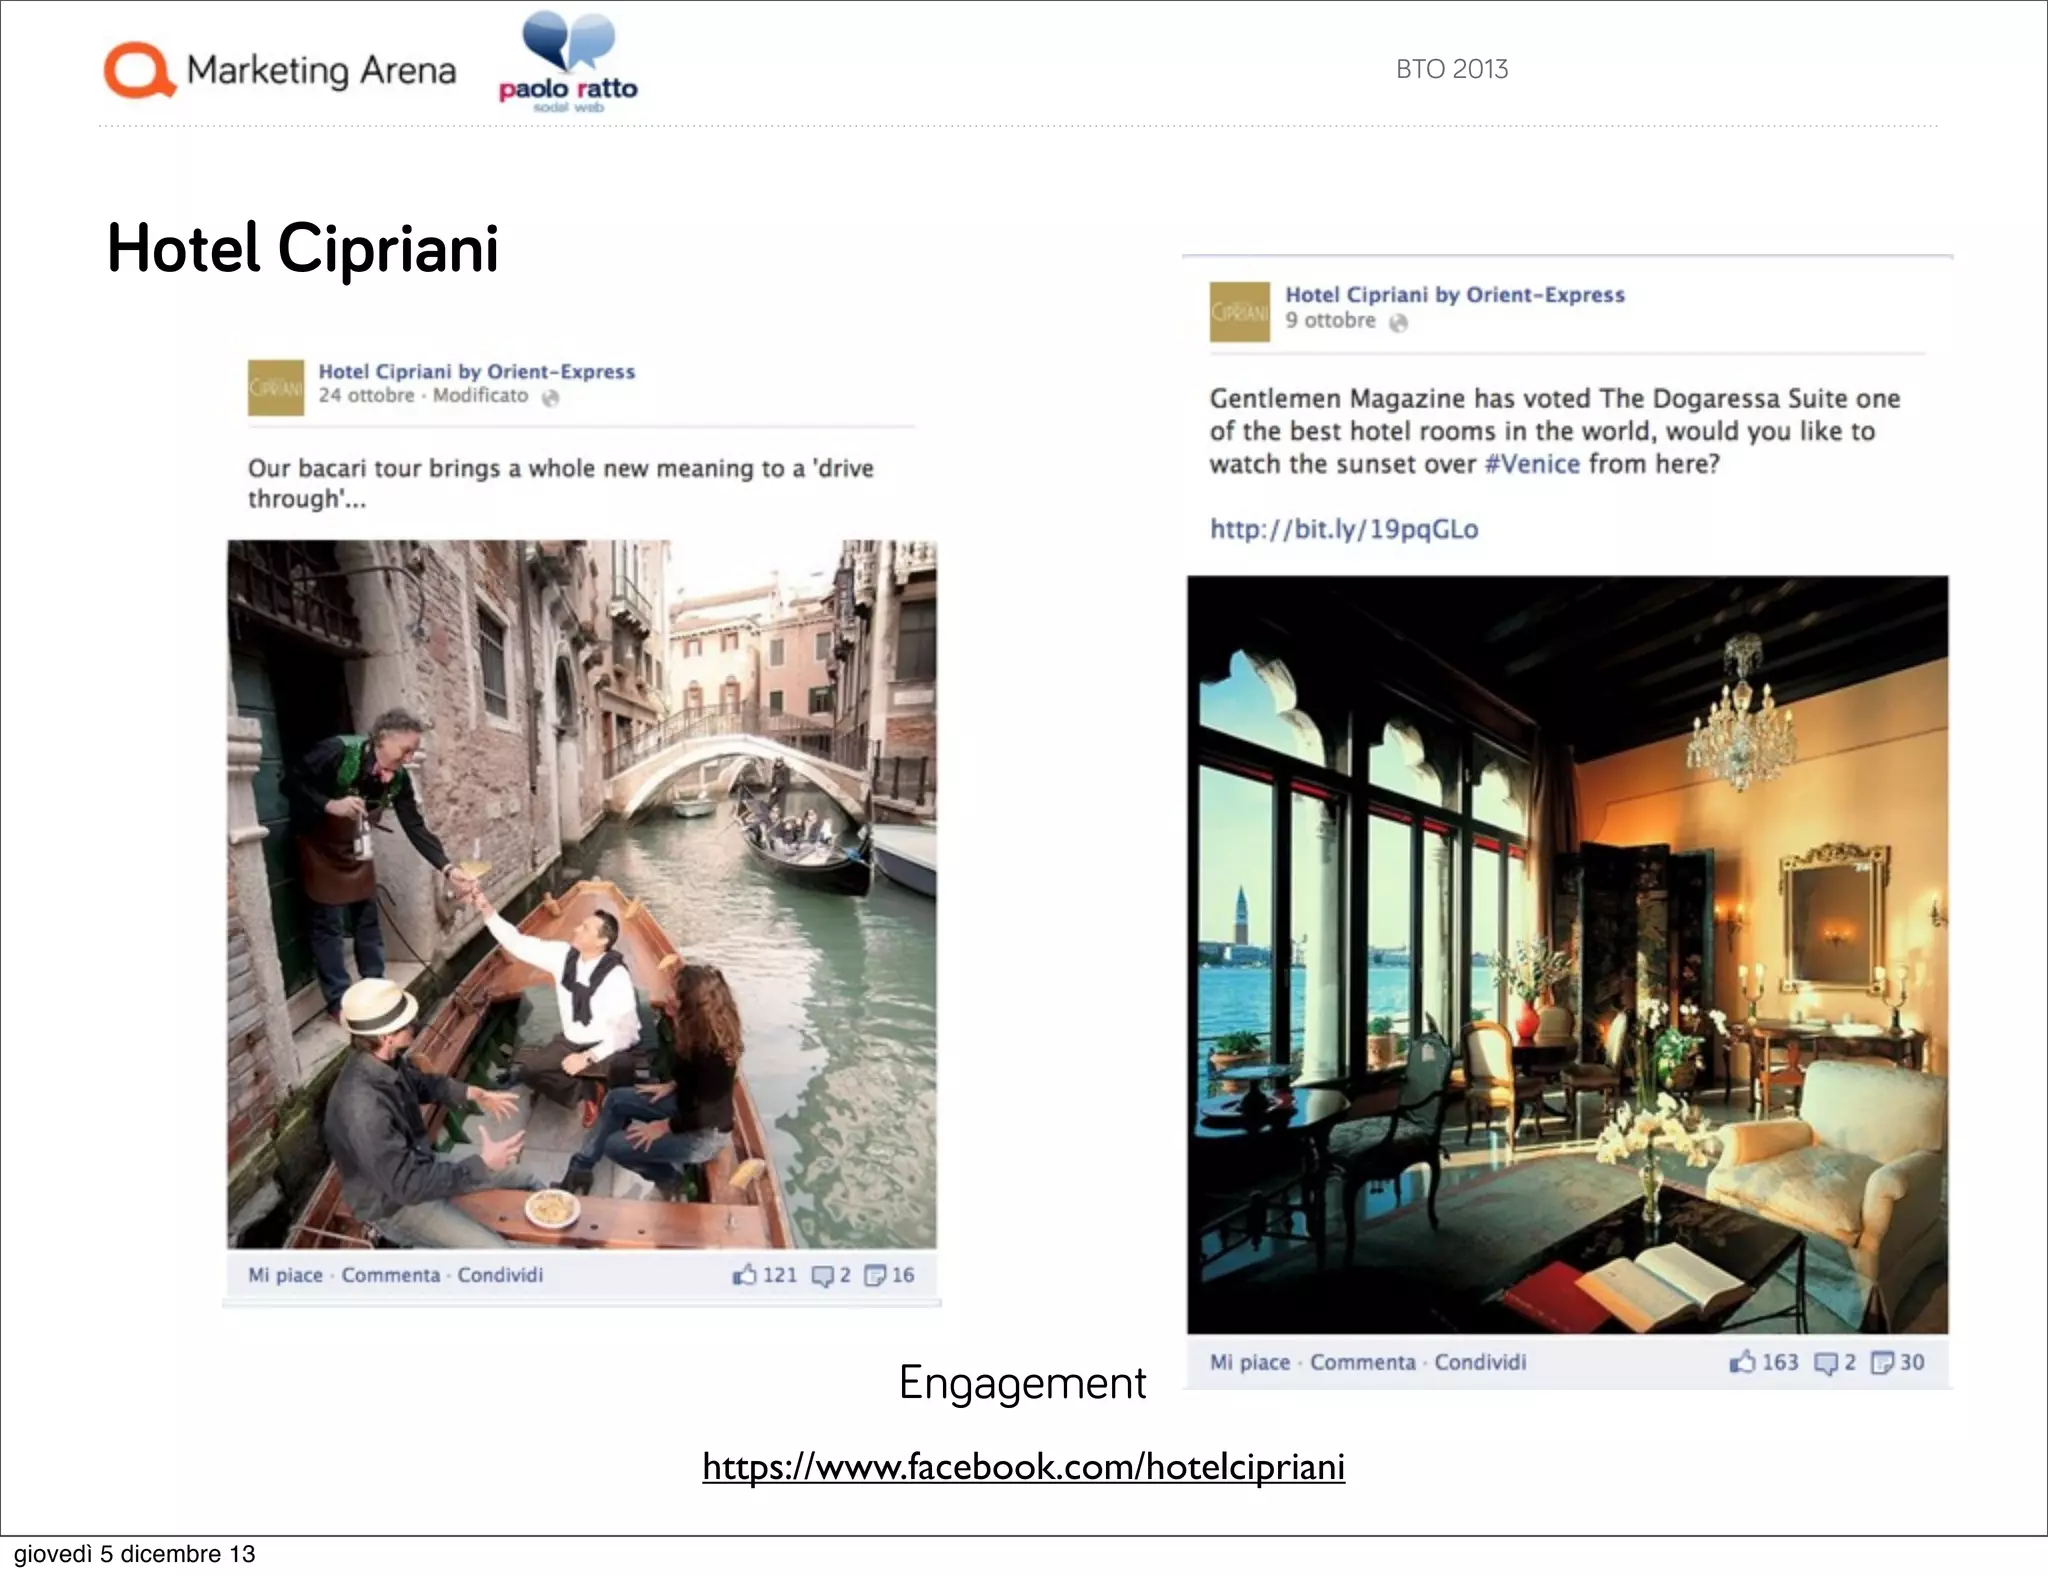Click the paolo ratto social web logo

(x=568, y=62)
